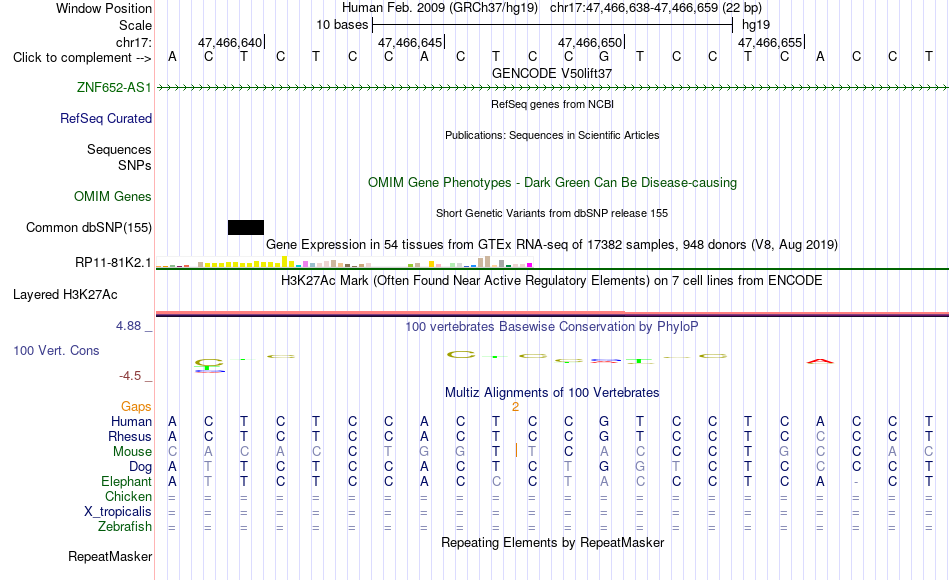Click the H3K27Ac Mark ENCODE track title
Image resolution: width=950 pixels, height=580 pixels.
tap(552, 281)
